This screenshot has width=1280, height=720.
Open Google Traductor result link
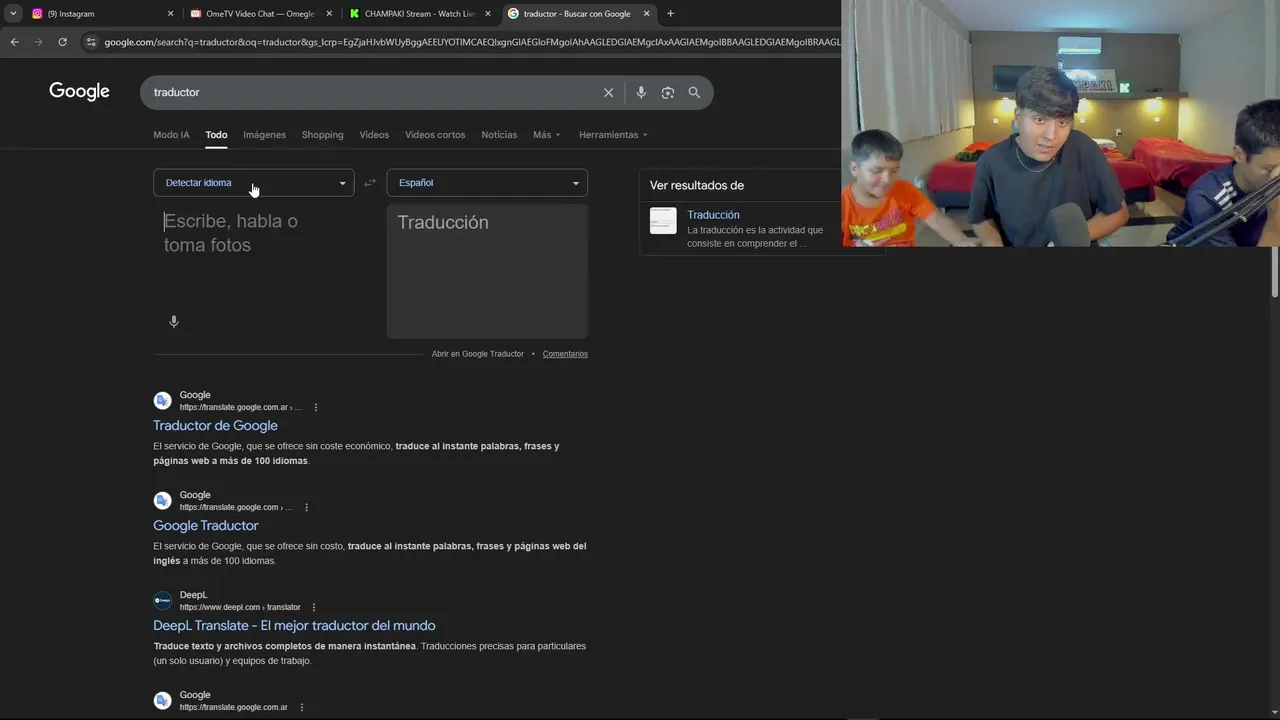205,526
